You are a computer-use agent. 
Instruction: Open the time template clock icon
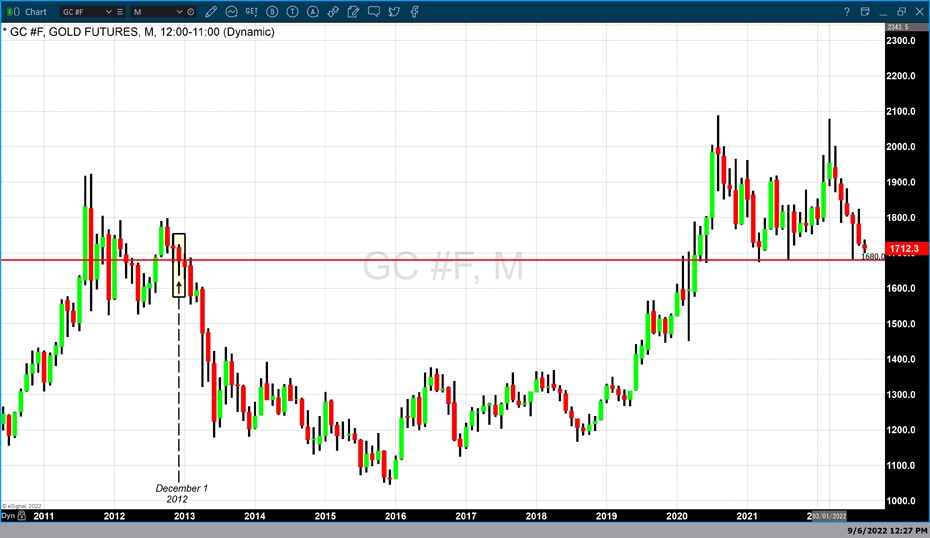[191, 12]
